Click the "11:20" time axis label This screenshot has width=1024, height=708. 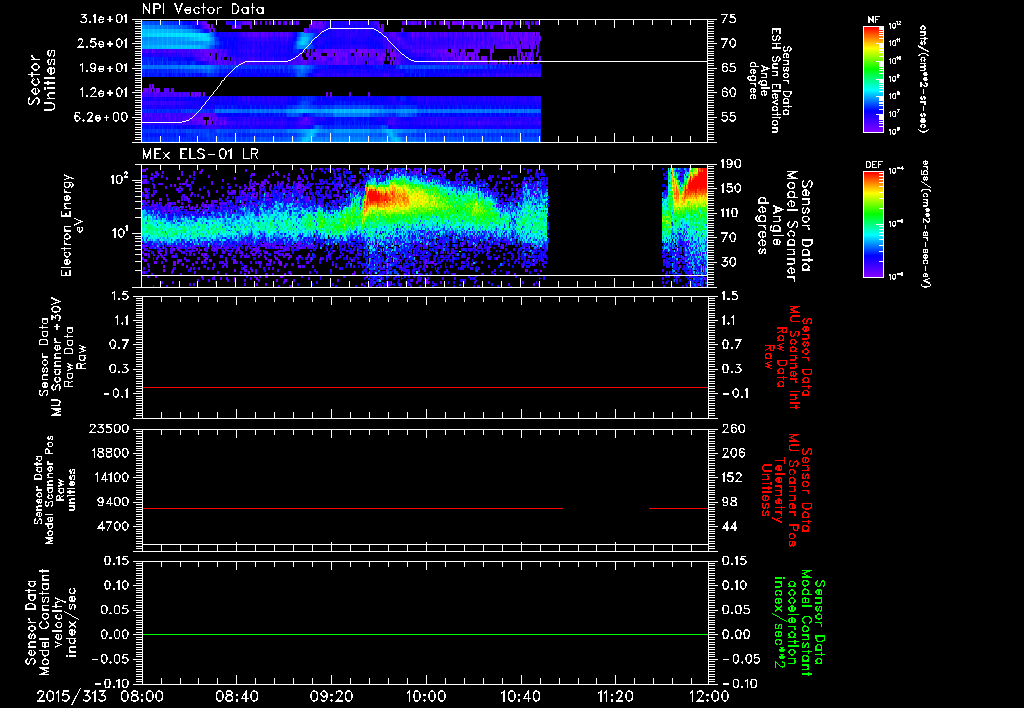(615, 696)
